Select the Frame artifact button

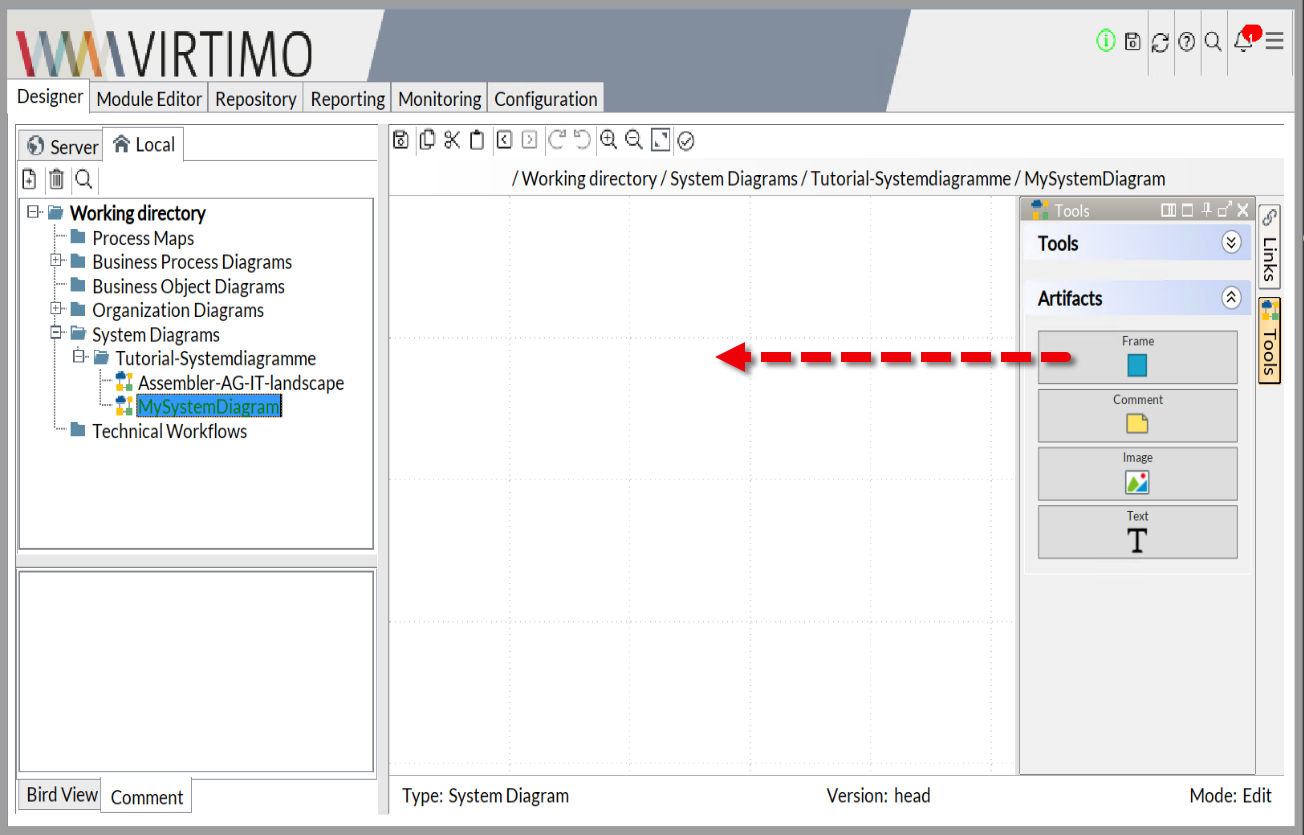point(1137,357)
